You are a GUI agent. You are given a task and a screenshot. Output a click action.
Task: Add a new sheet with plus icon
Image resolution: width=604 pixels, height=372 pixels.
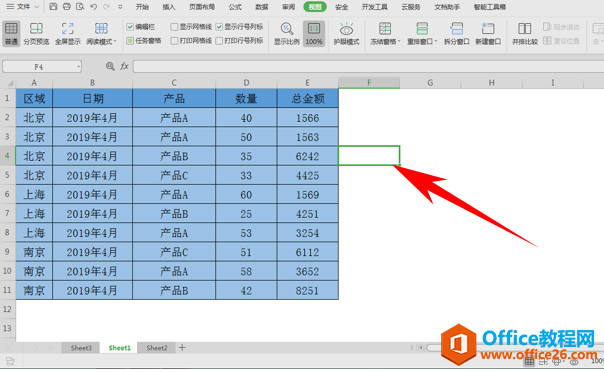[x=182, y=348]
